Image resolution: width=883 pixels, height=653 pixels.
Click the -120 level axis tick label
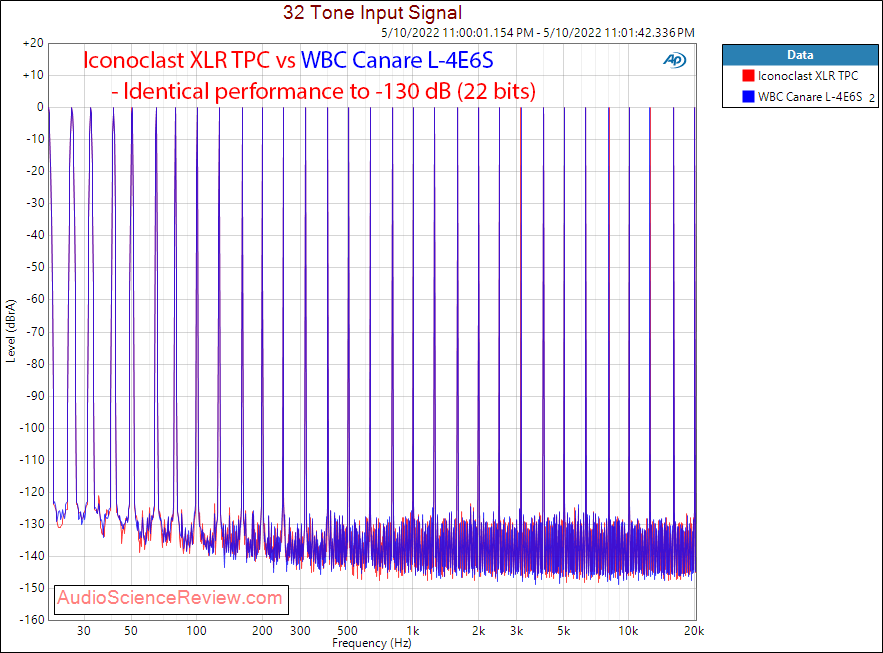32,492
